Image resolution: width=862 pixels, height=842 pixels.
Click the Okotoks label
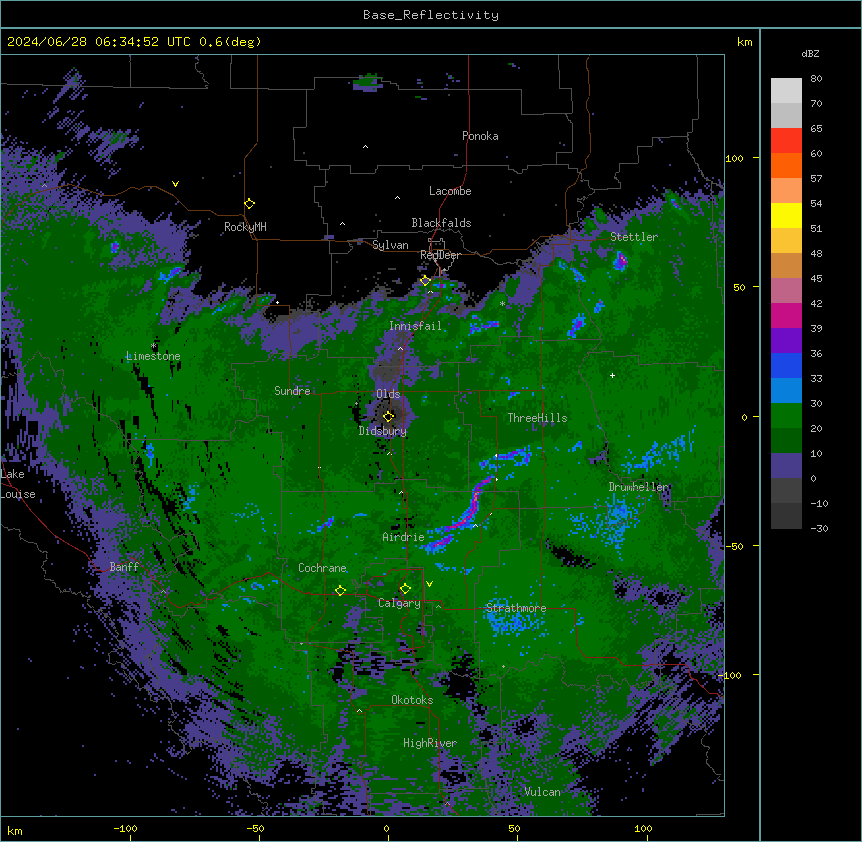pos(412,700)
